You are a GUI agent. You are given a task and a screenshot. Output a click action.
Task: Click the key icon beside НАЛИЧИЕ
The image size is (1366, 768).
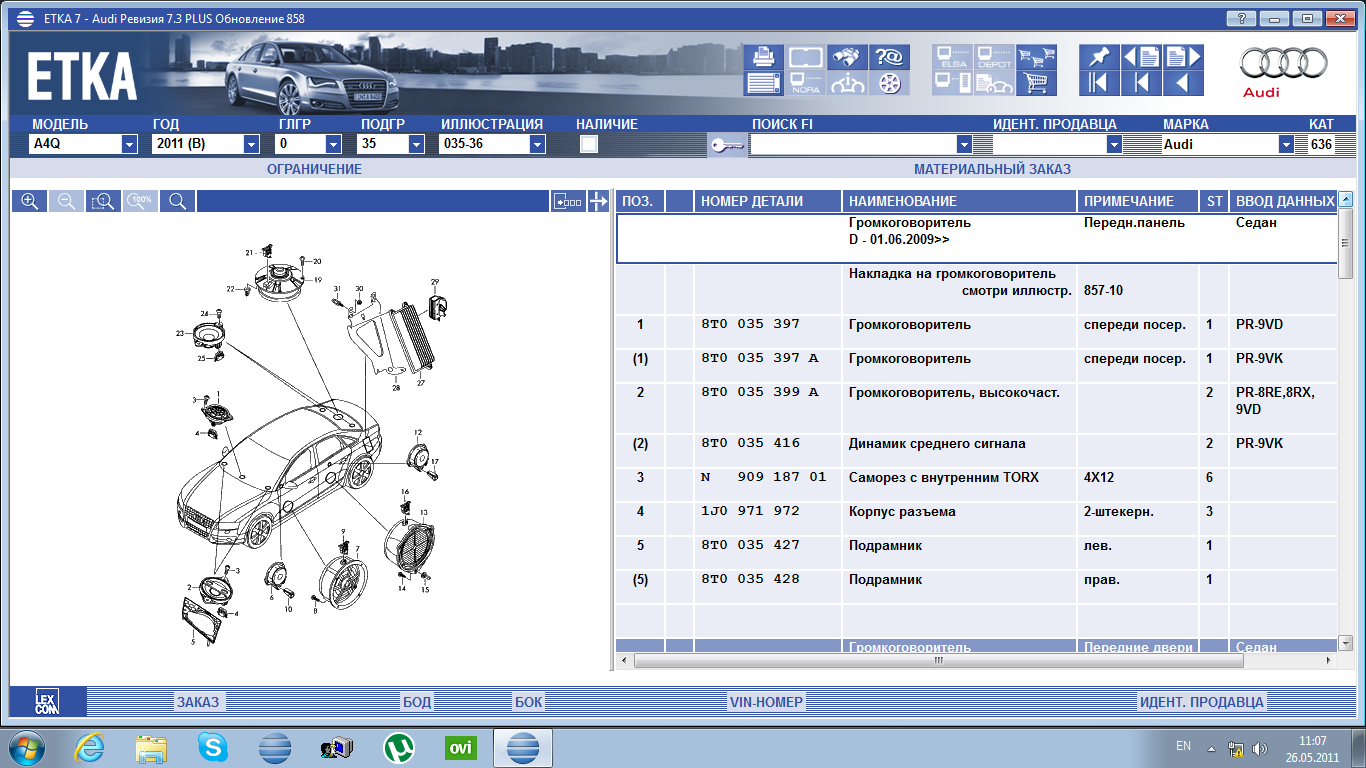pos(726,145)
